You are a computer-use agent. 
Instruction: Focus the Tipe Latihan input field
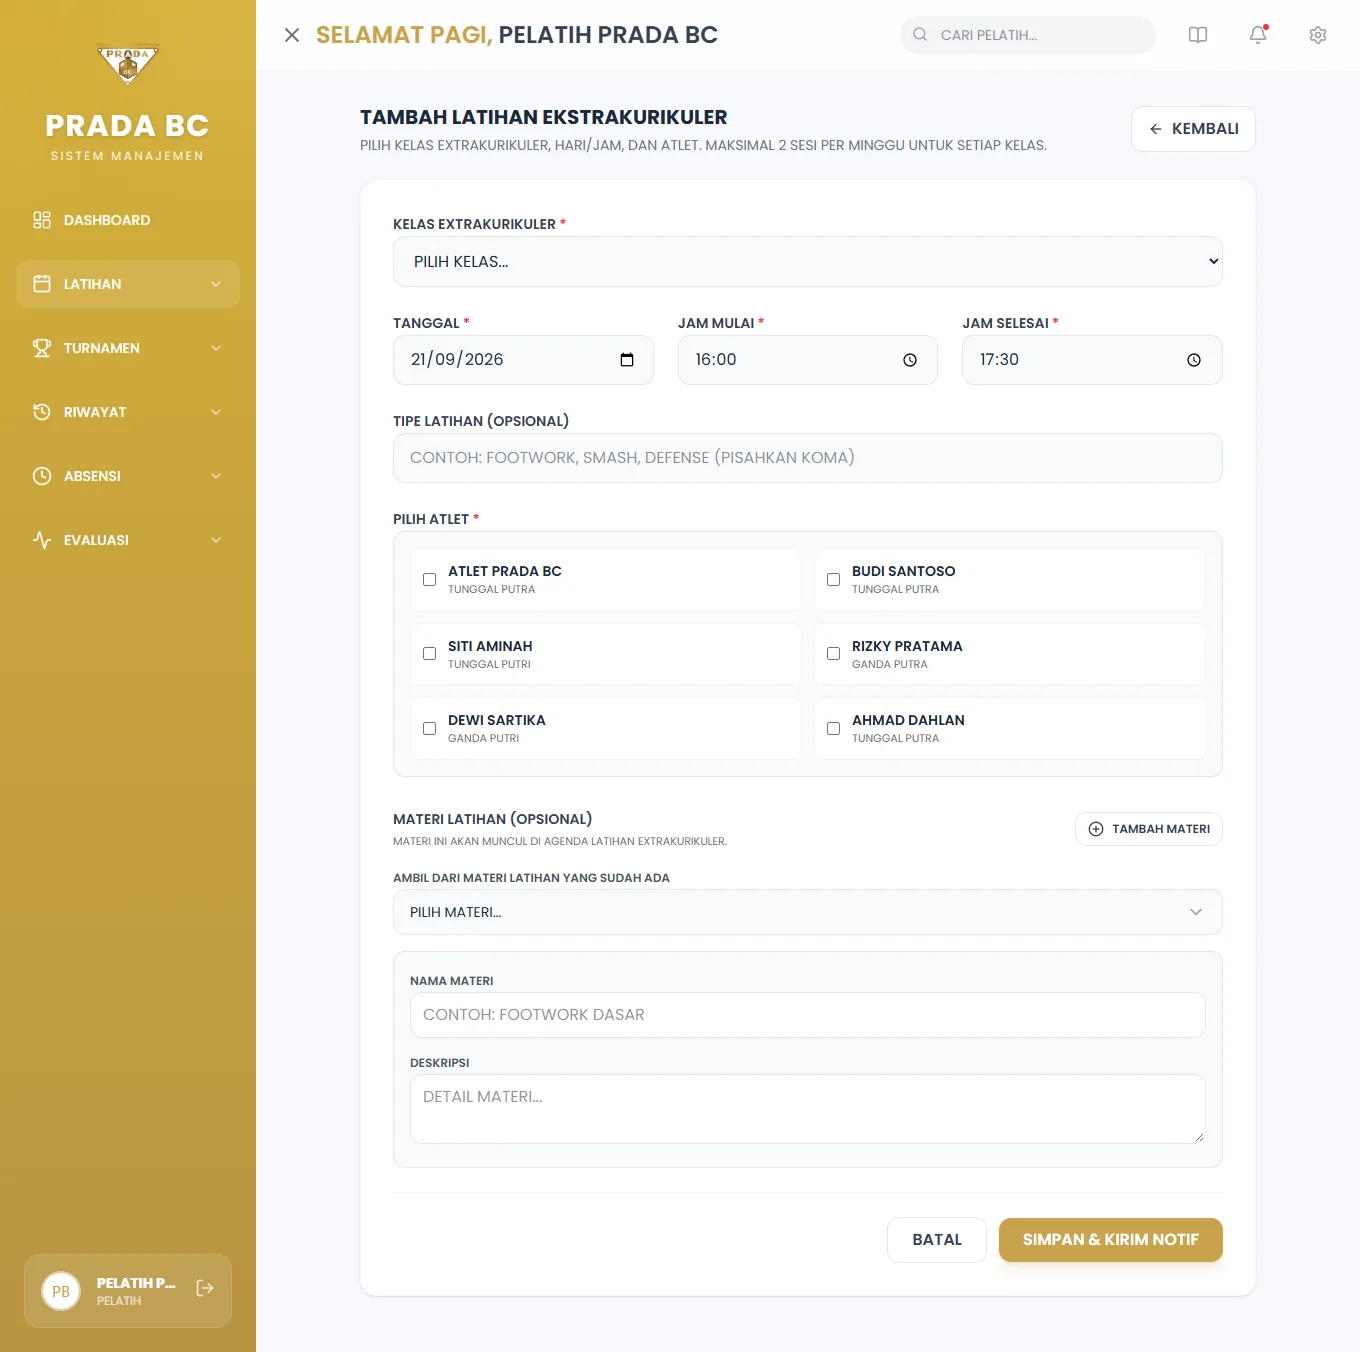tap(808, 458)
